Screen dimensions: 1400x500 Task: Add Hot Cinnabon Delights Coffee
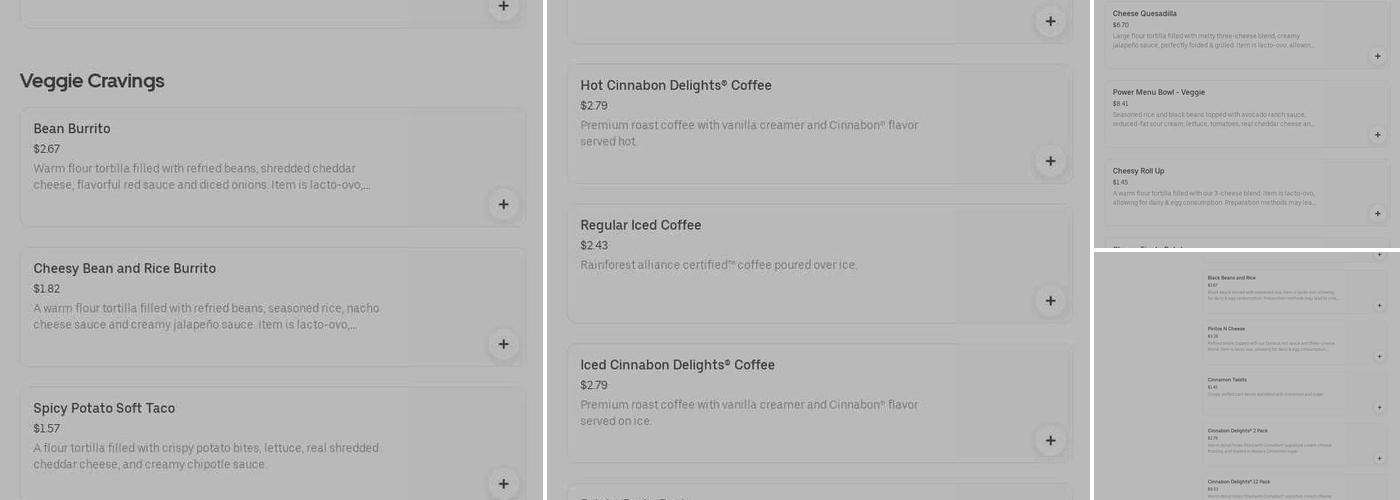(x=1050, y=161)
